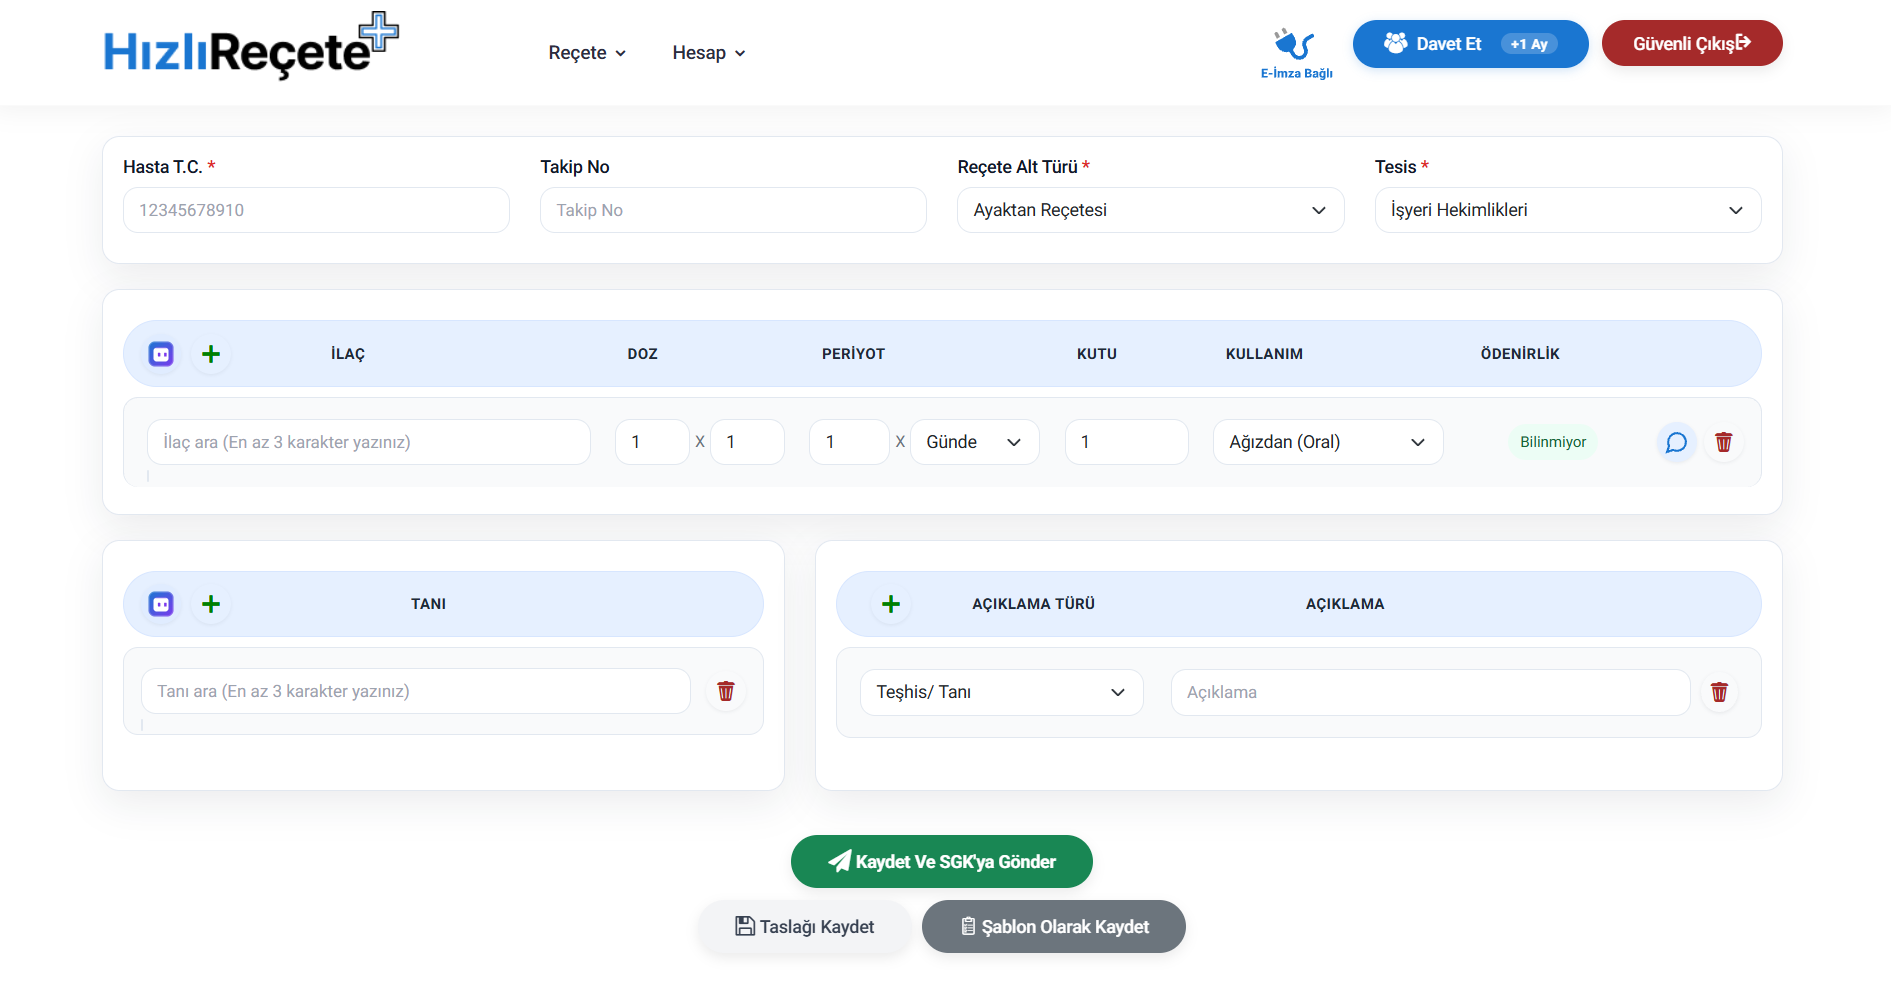
Task: Expand Reçete Alt Türü dropdown
Action: [x=1151, y=210]
